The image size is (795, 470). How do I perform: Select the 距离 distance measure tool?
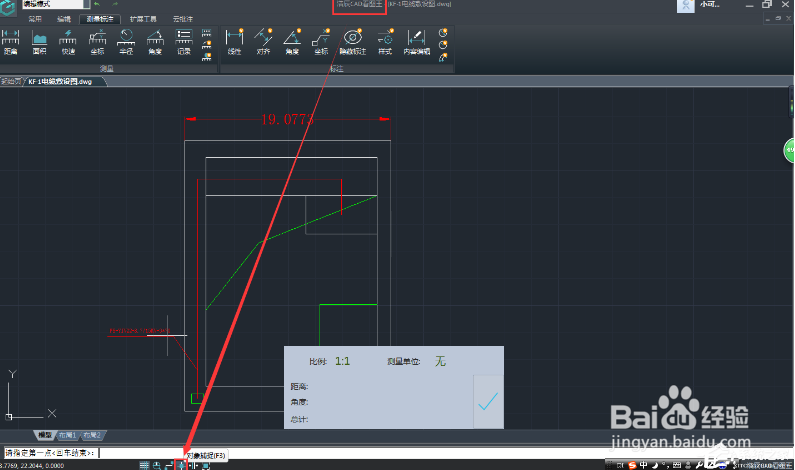click(x=10, y=42)
